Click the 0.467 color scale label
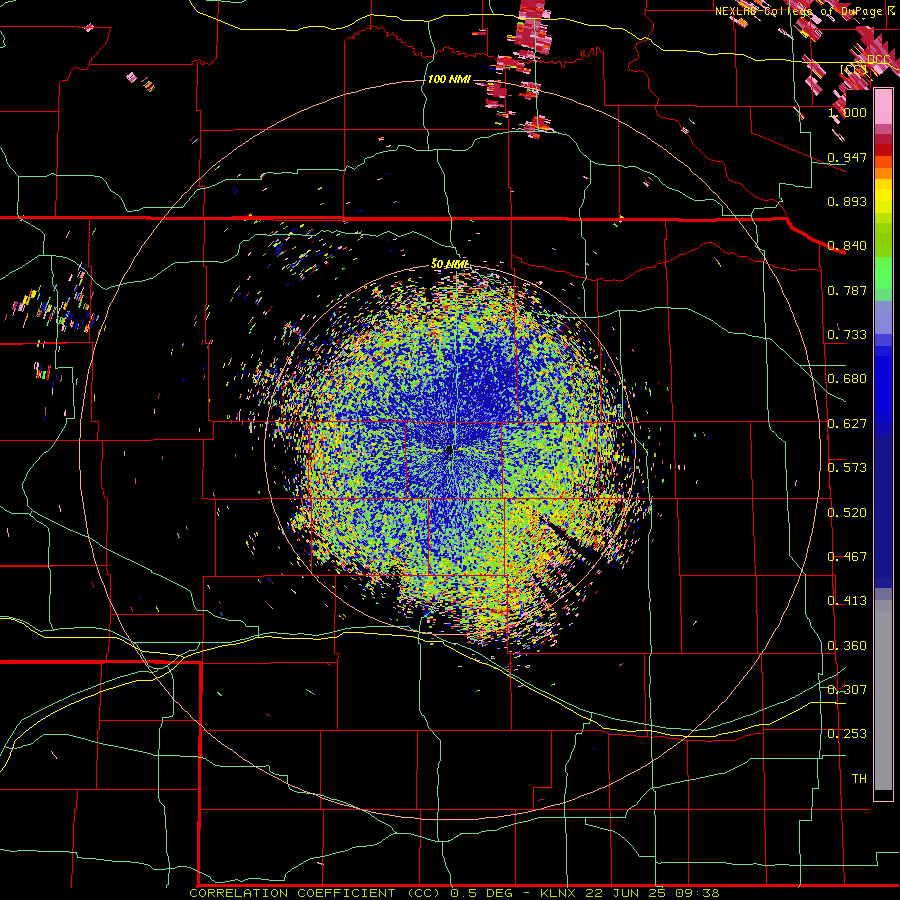The width and height of the screenshot is (900, 900). pyautogui.click(x=847, y=556)
